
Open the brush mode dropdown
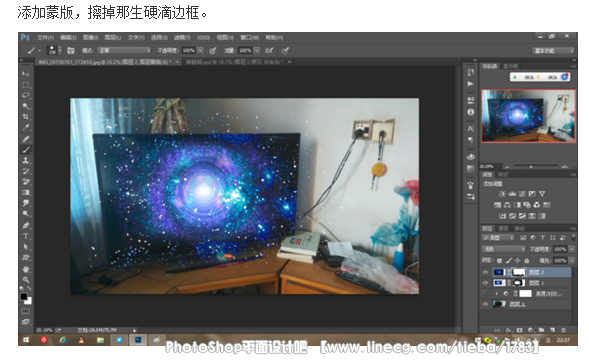pos(124,50)
